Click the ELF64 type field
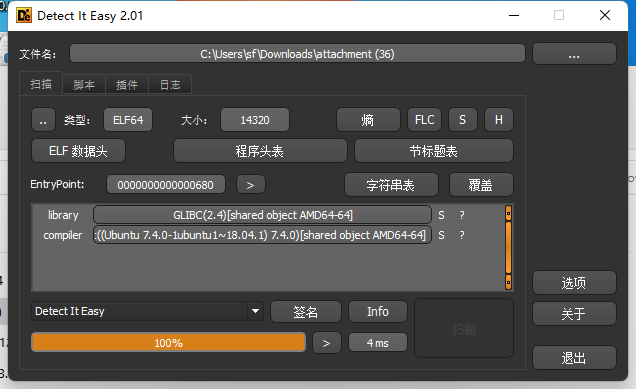This screenshot has width=636, height=389. tap(128, 120)
